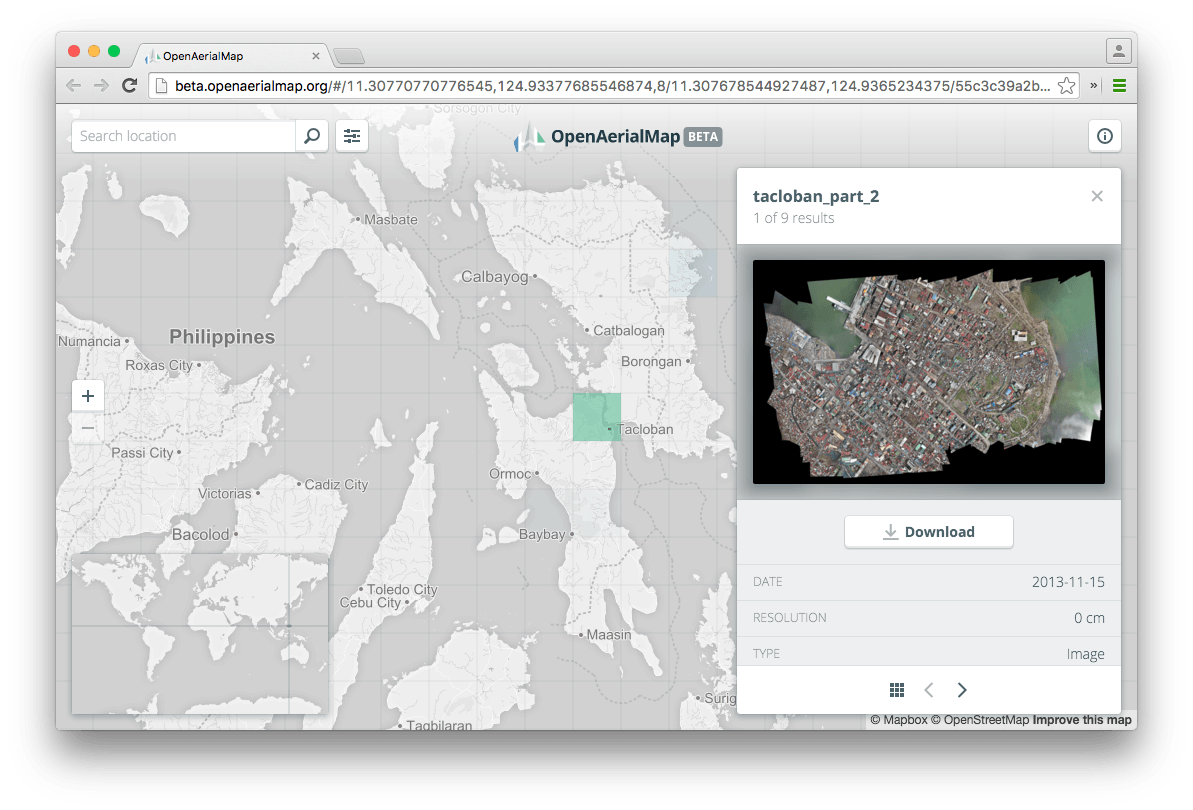This screenshot has height=810, width=1193.
Task: Click the '0 cm' resolution value
Action: (1090, 618)
